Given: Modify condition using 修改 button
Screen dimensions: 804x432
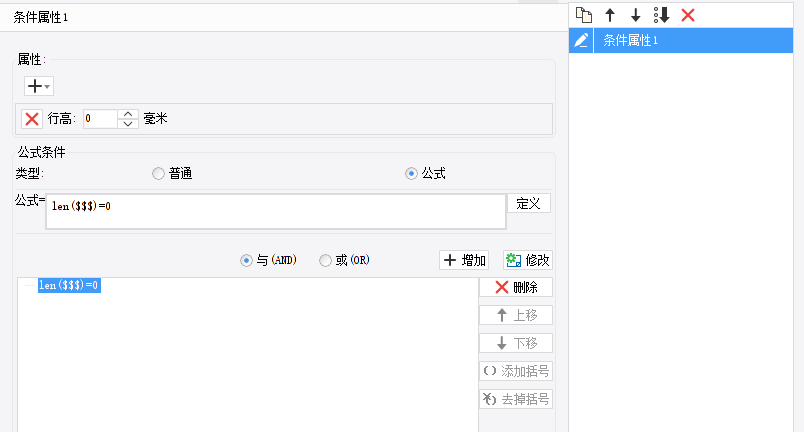Looking at the screenshot, I should [528, 260].
